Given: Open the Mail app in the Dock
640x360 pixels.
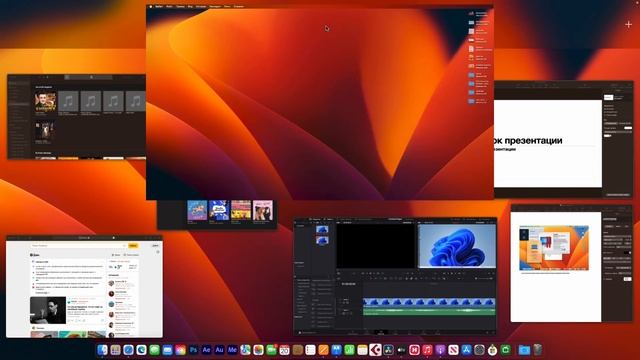Looking at the screenshot, I should coord(167,350).
